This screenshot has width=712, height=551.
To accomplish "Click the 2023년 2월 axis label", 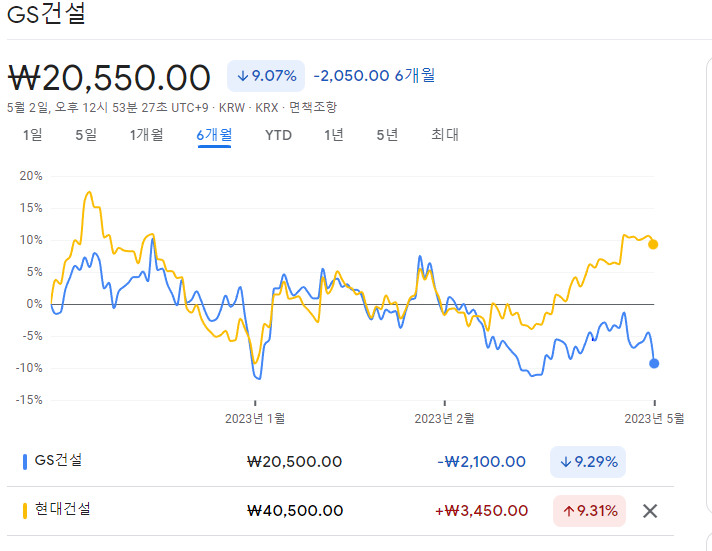I will (444, 418).
